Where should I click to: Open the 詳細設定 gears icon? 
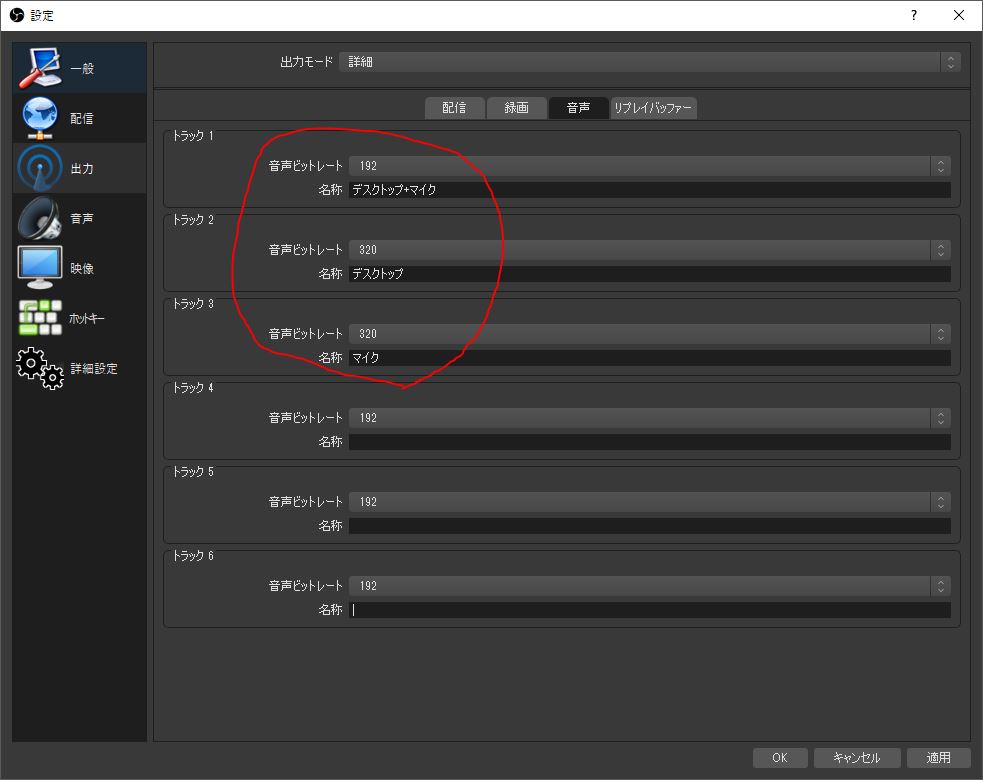(x=40, y=368)
